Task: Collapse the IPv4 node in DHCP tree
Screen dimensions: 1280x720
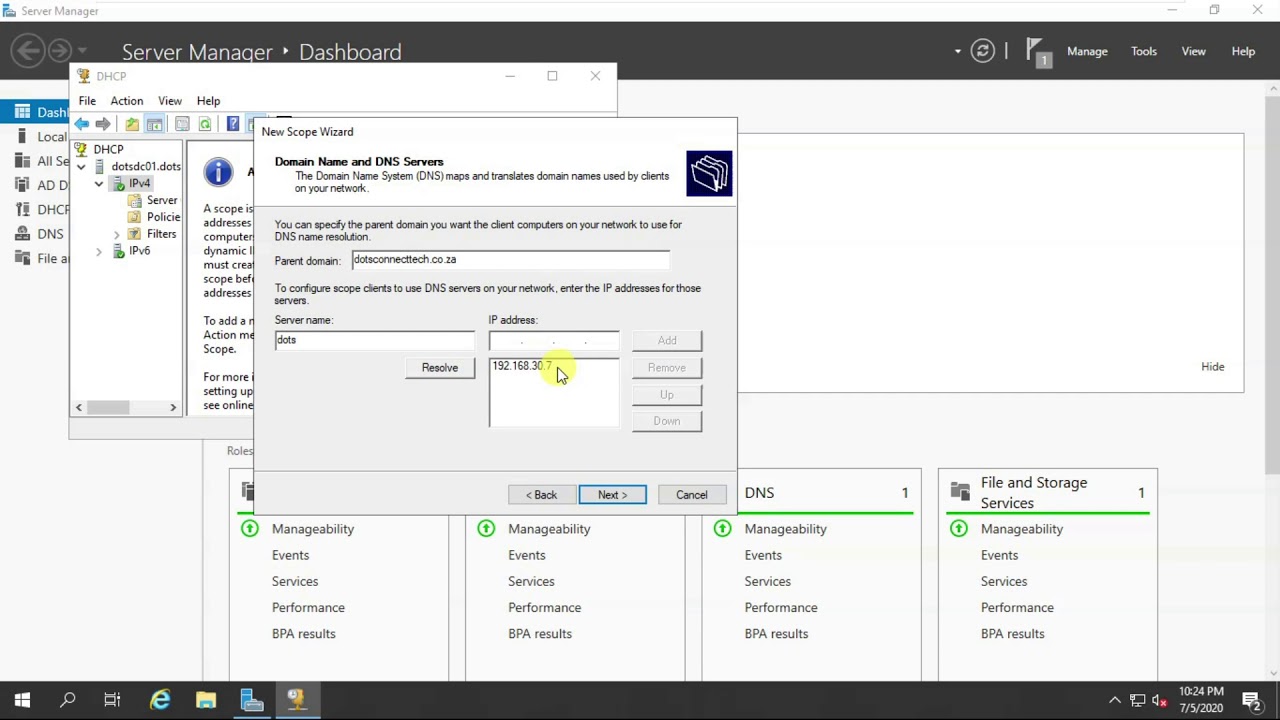Action: 99,184
